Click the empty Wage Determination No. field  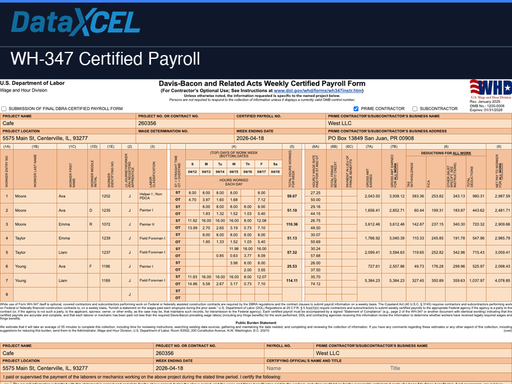[x=185, y=138]
